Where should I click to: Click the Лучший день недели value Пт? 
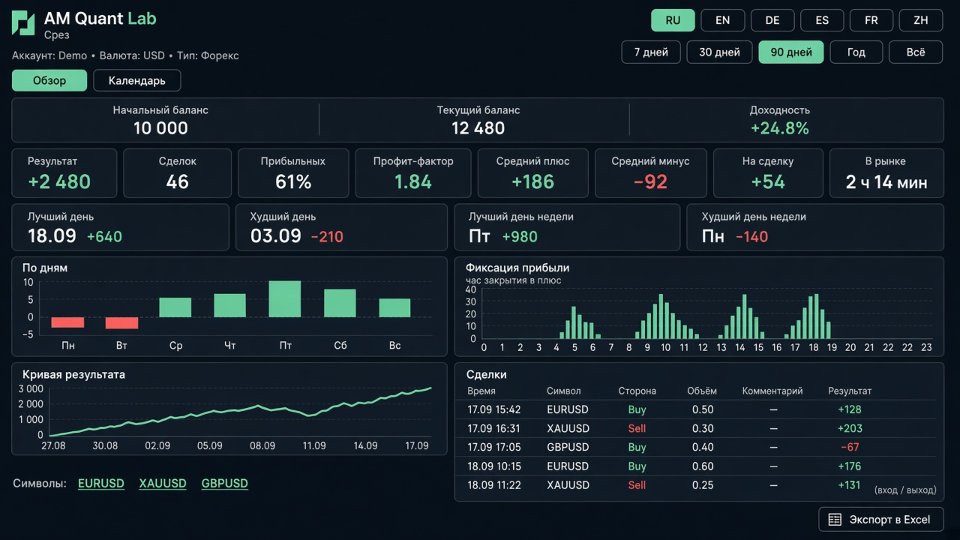point(479,236)
